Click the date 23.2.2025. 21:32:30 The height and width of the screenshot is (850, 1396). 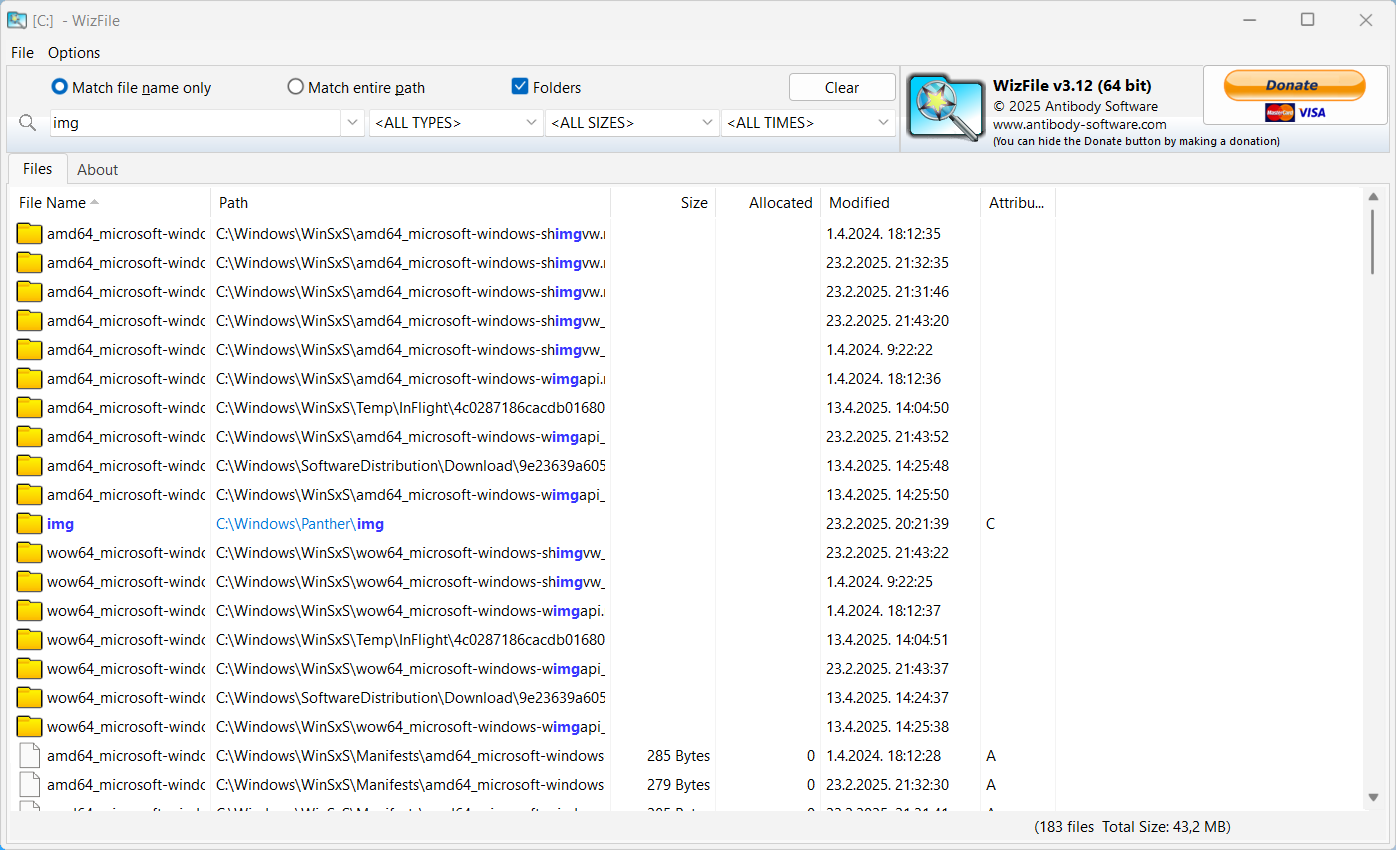tap(888, 785)
